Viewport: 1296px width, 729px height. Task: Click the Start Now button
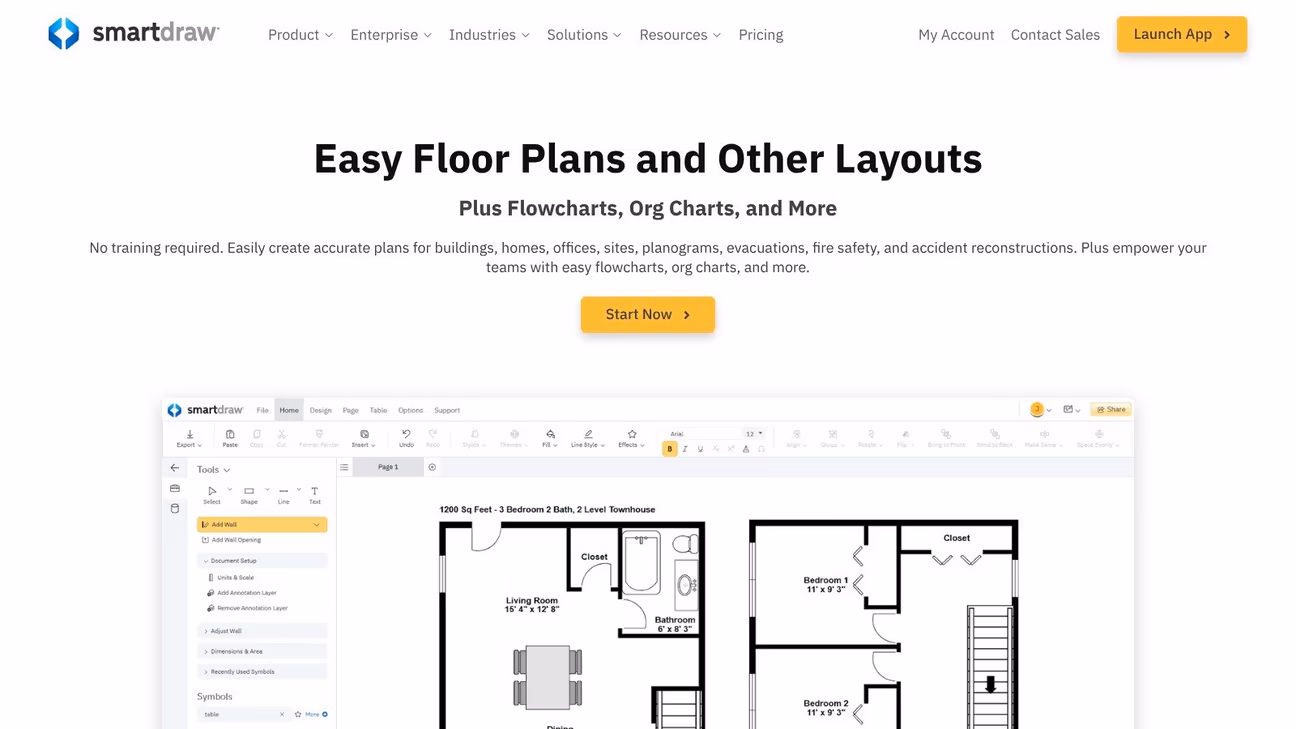click(648, 314)
